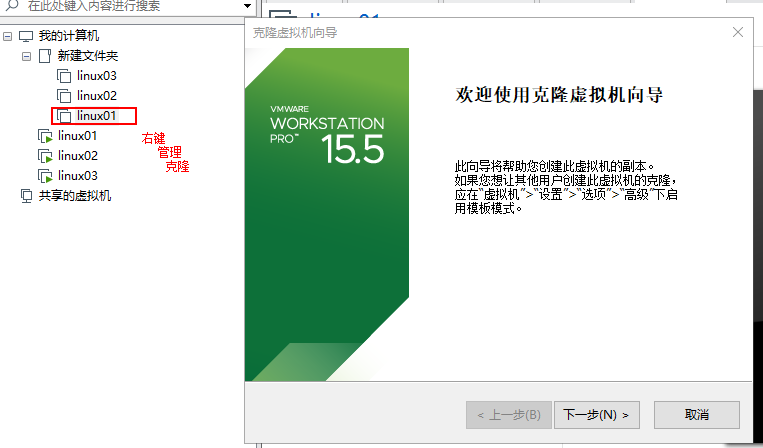Click running linux01 VM icon

(45, 136)
